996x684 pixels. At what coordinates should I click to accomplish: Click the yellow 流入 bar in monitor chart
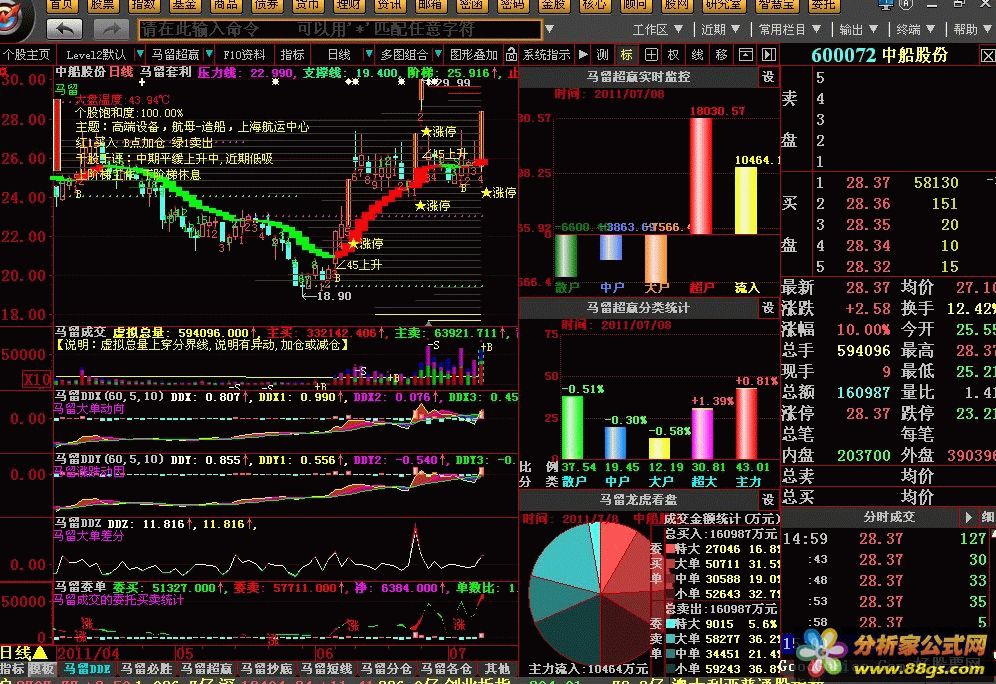[746, 200]
